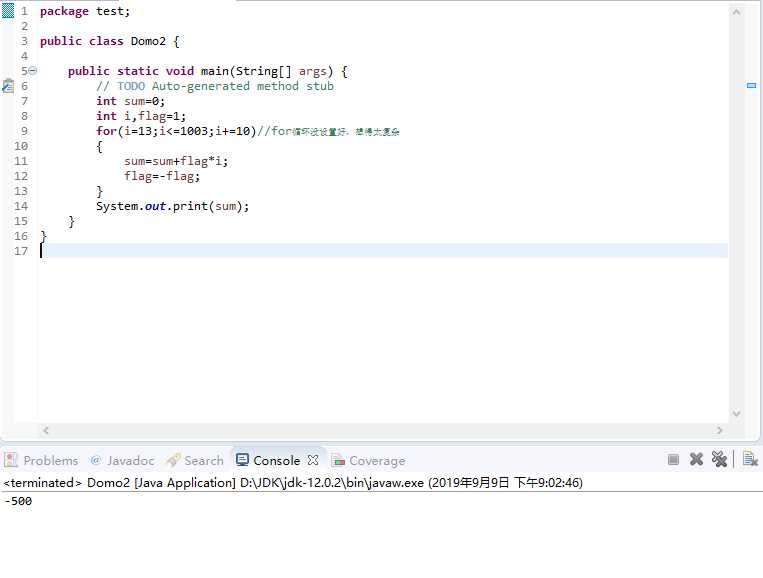Click the Remove Launch single X icon

coord(696,459)
